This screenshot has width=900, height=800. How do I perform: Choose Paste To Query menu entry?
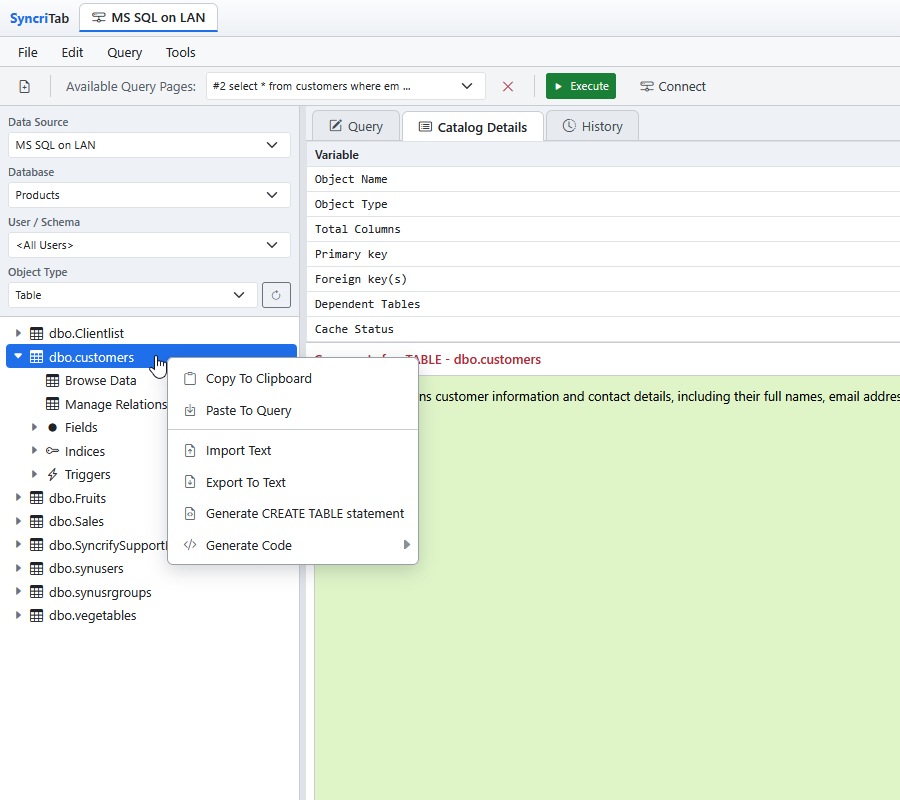(x=293, y=410)
